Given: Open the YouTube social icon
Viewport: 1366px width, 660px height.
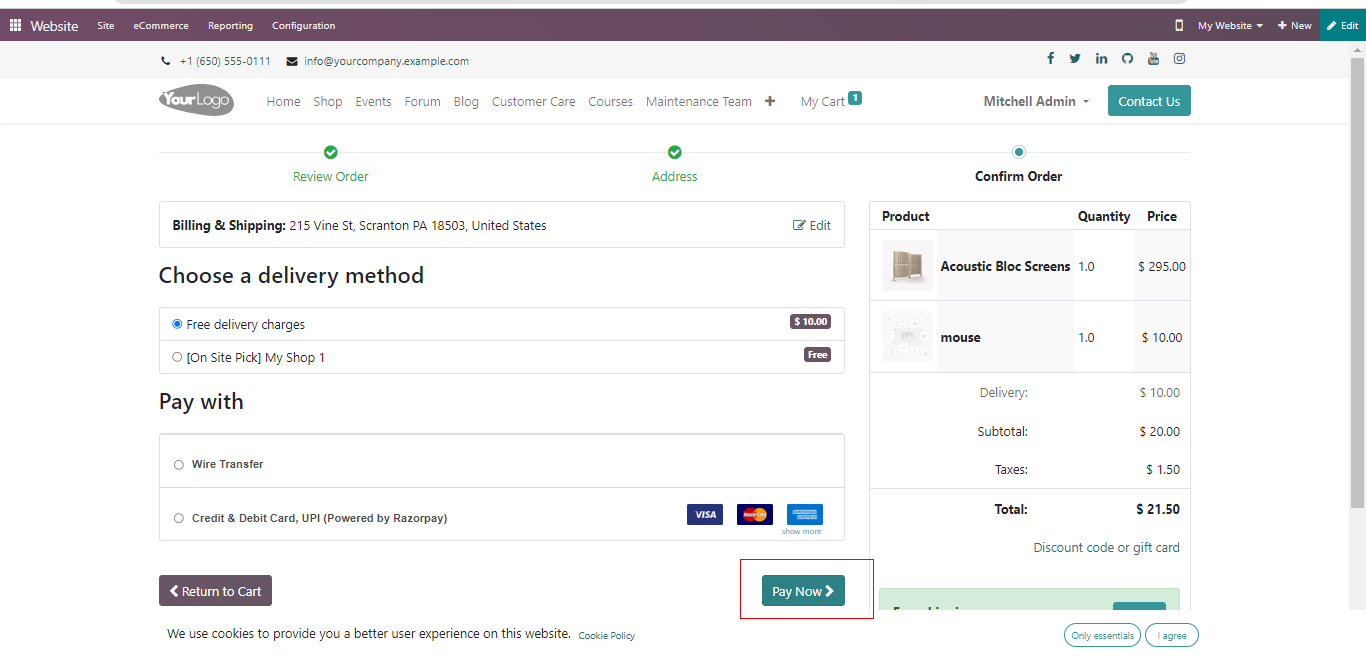Looking at the screenshot, I should point(1153,59).
